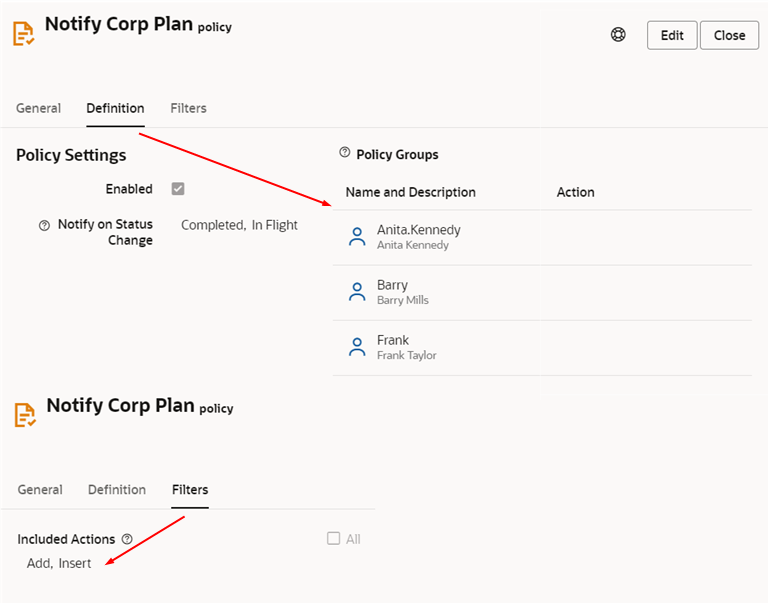Click the user icon for Anita.Kennedy
Screen dimensions: 768x603
pyautogui.click(x=356, y=237)
